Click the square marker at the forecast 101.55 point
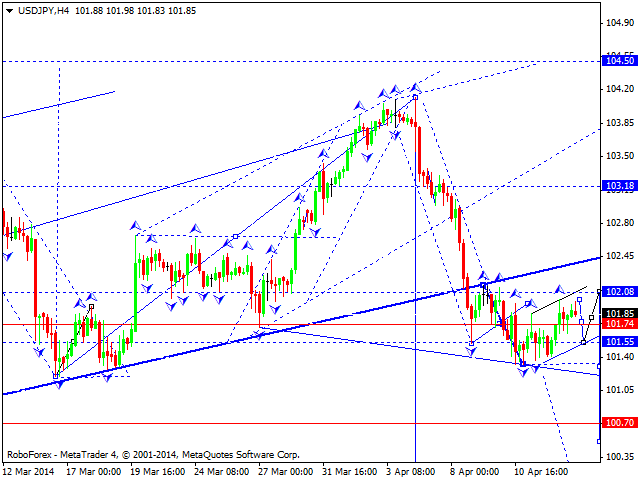 (x=584, y=342)
